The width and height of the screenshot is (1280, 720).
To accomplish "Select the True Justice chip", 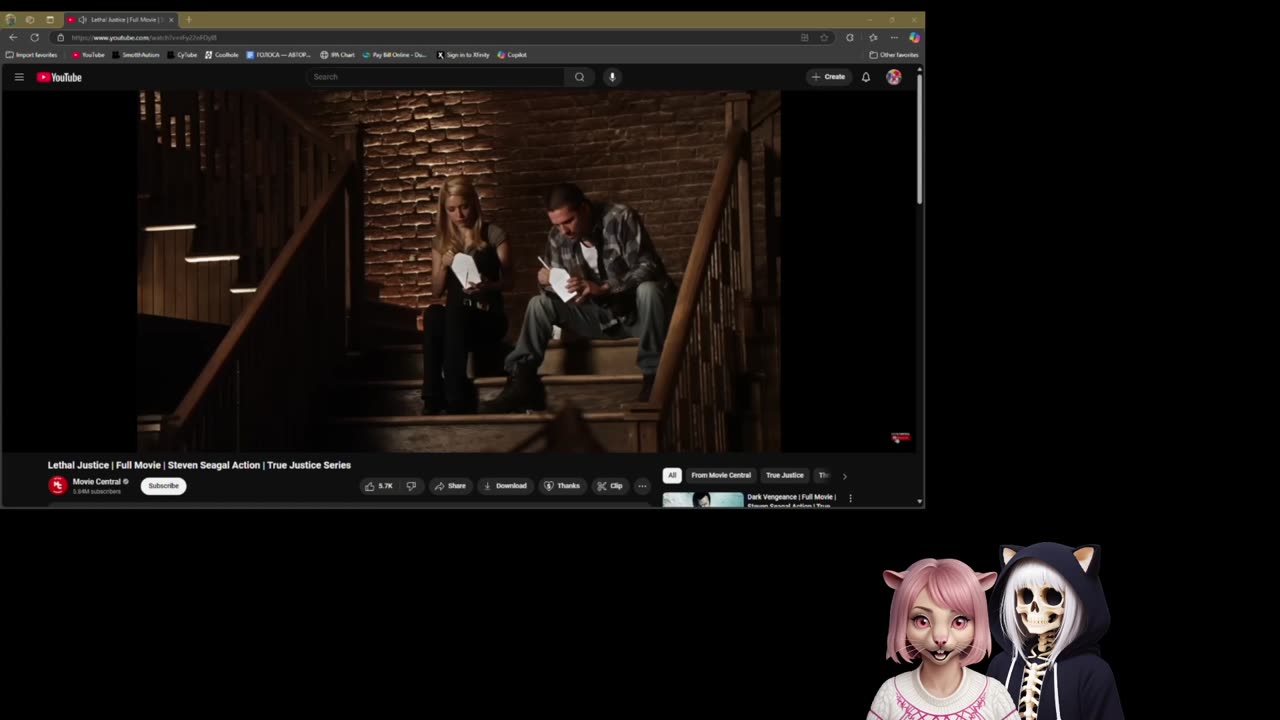I will [785, 475].
